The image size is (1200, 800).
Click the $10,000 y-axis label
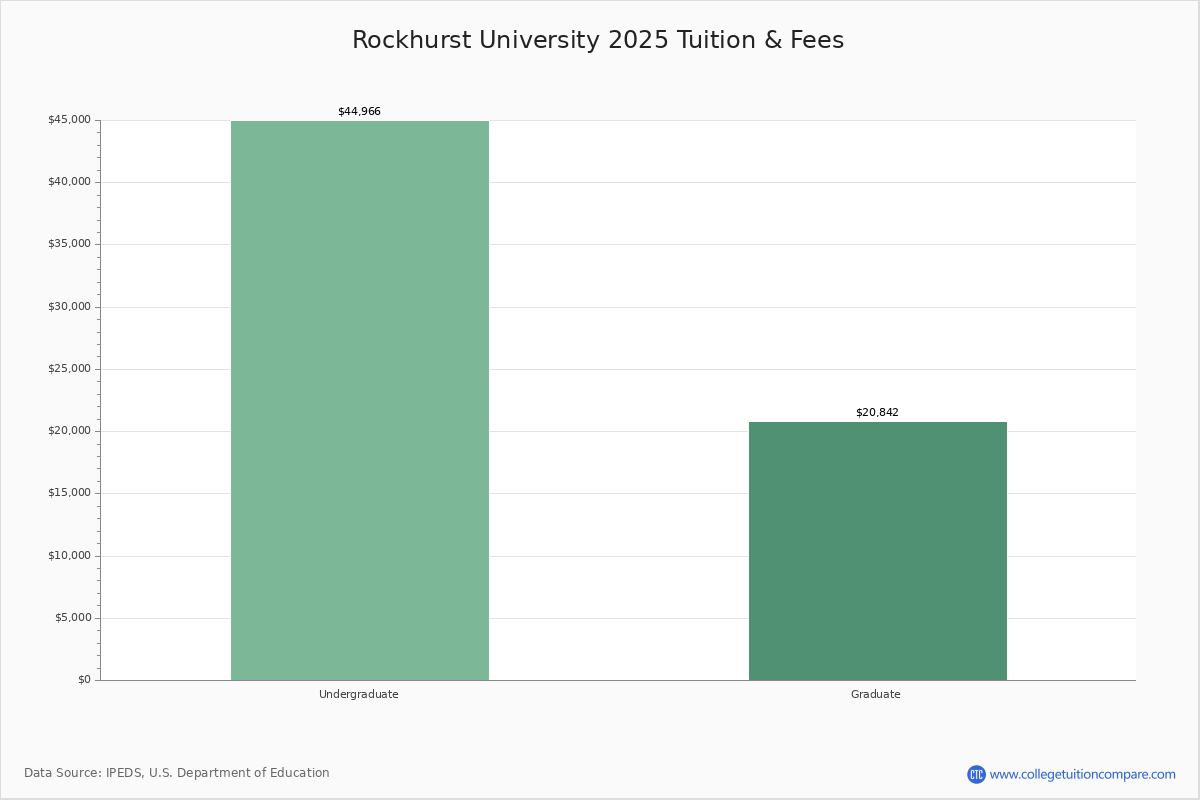(x=69, y=556)
